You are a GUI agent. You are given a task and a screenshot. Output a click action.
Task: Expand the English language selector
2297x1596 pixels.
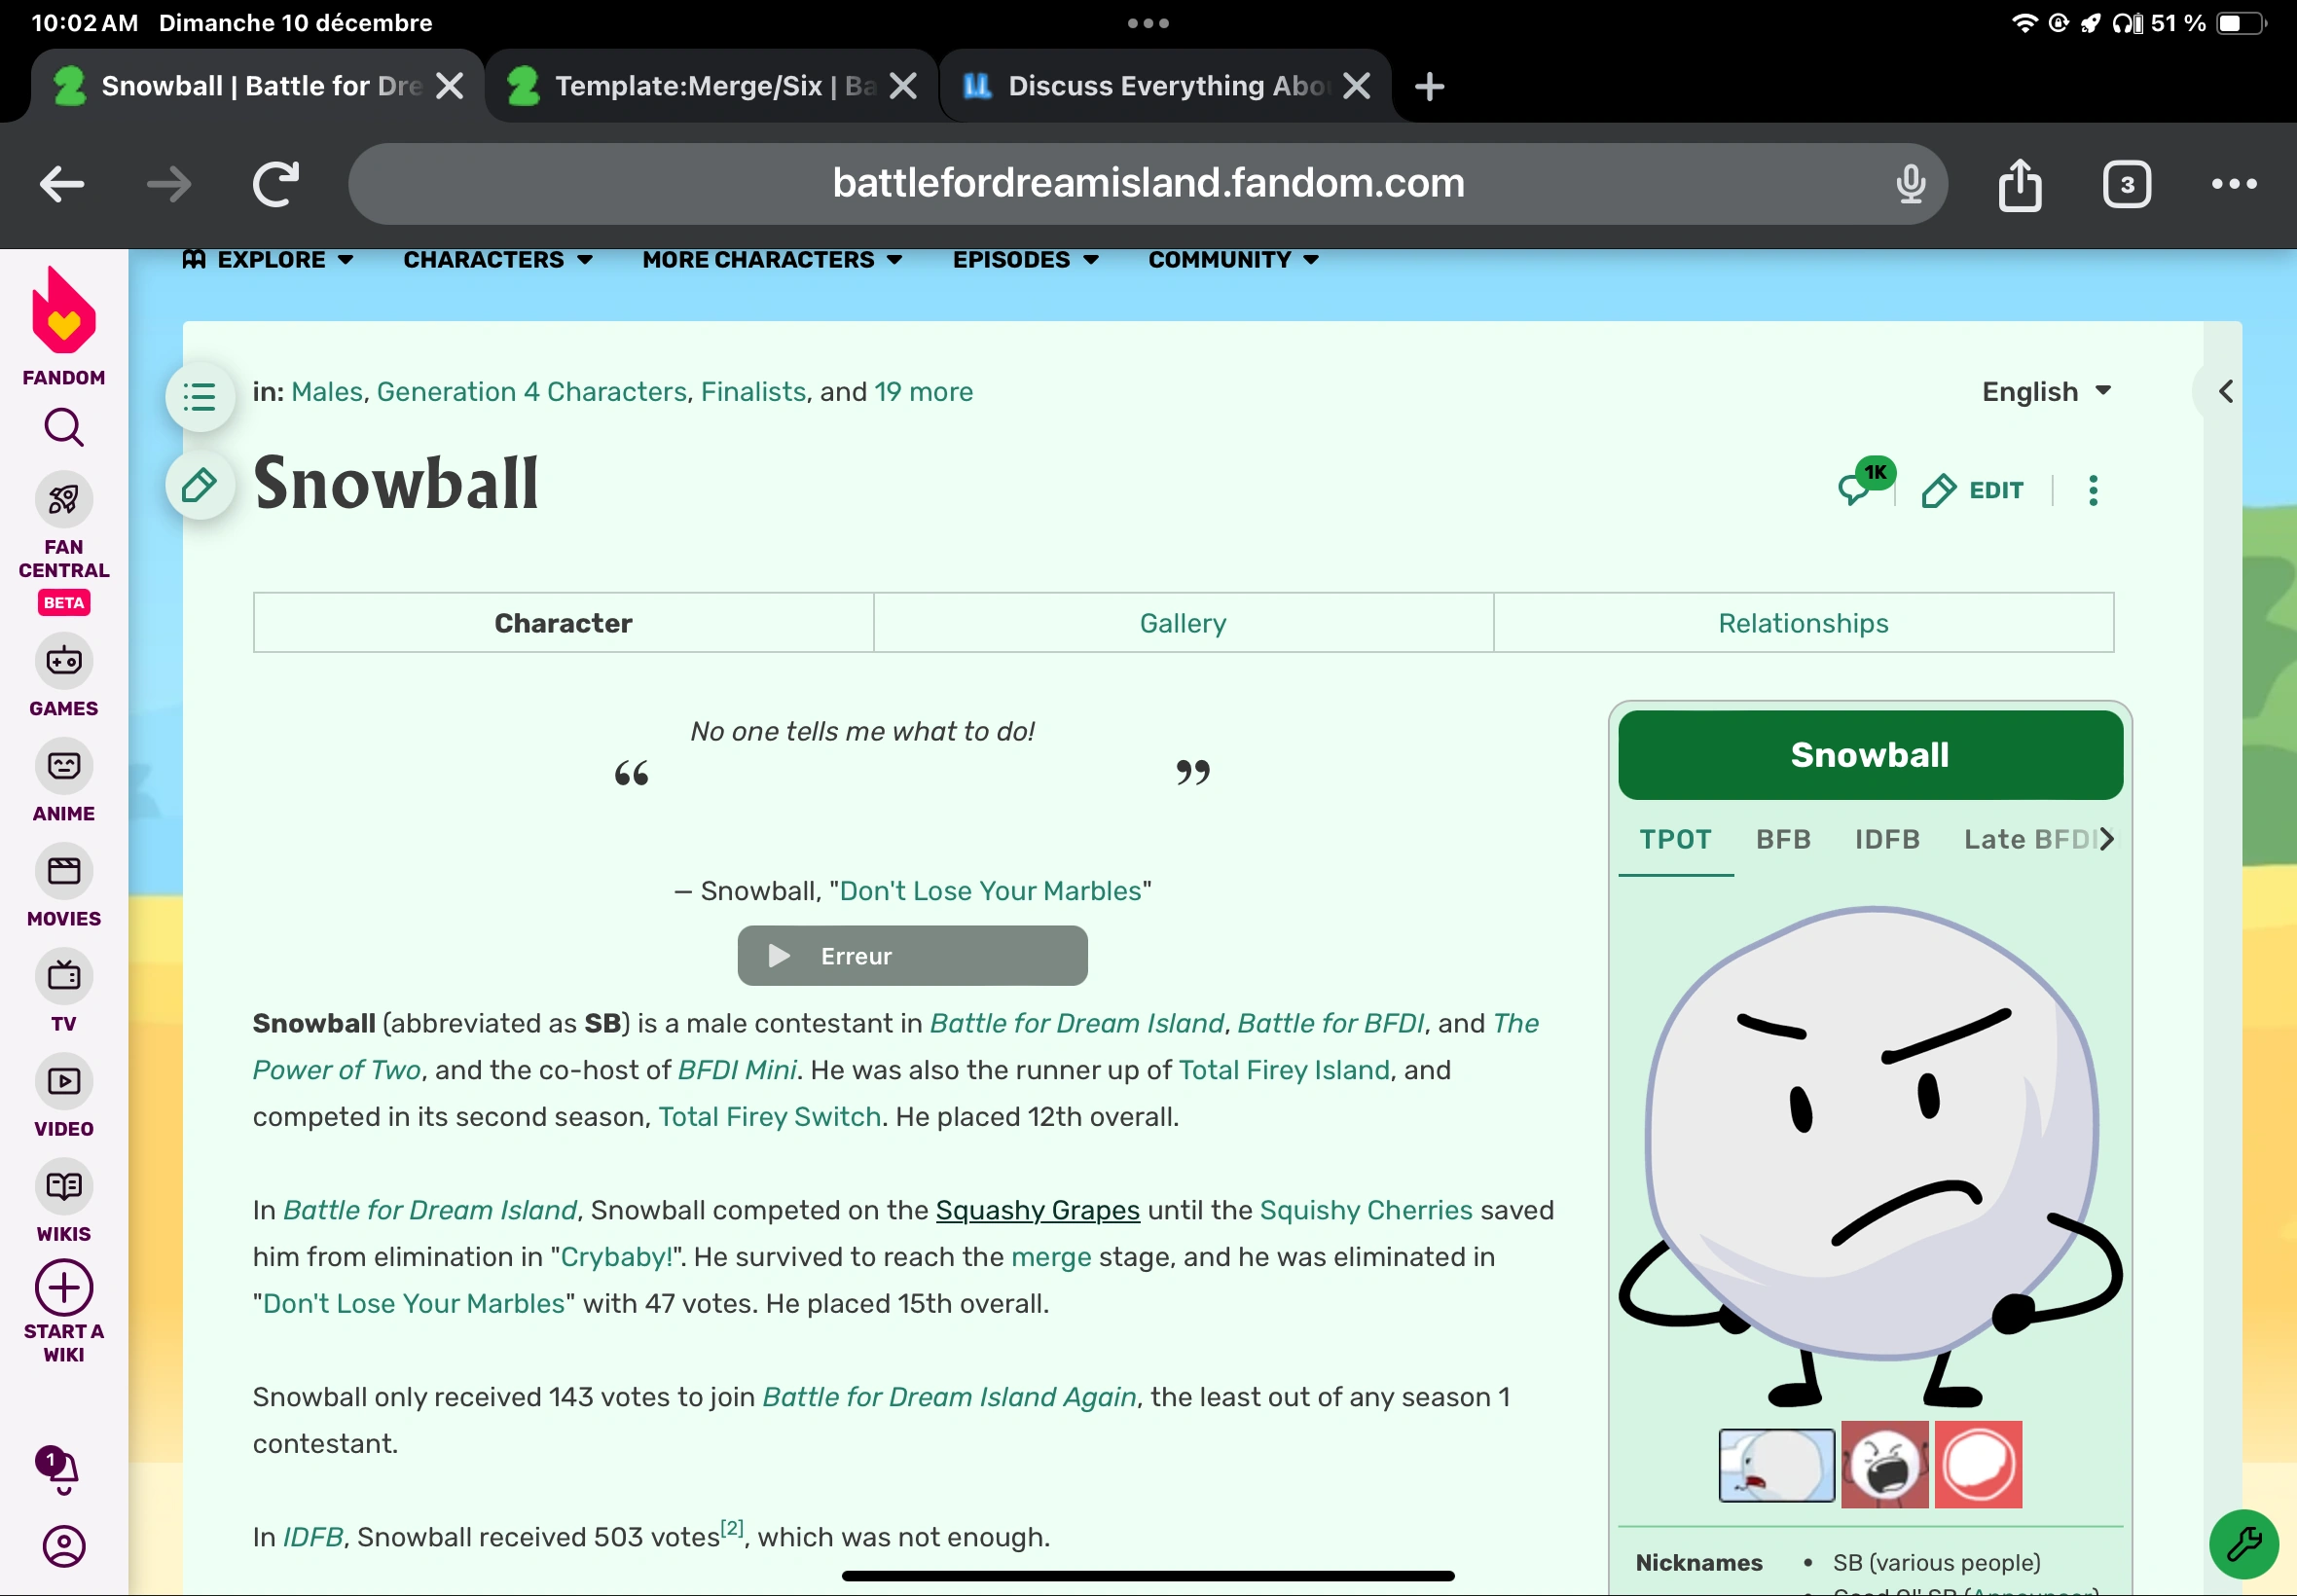pos(2047,391)
